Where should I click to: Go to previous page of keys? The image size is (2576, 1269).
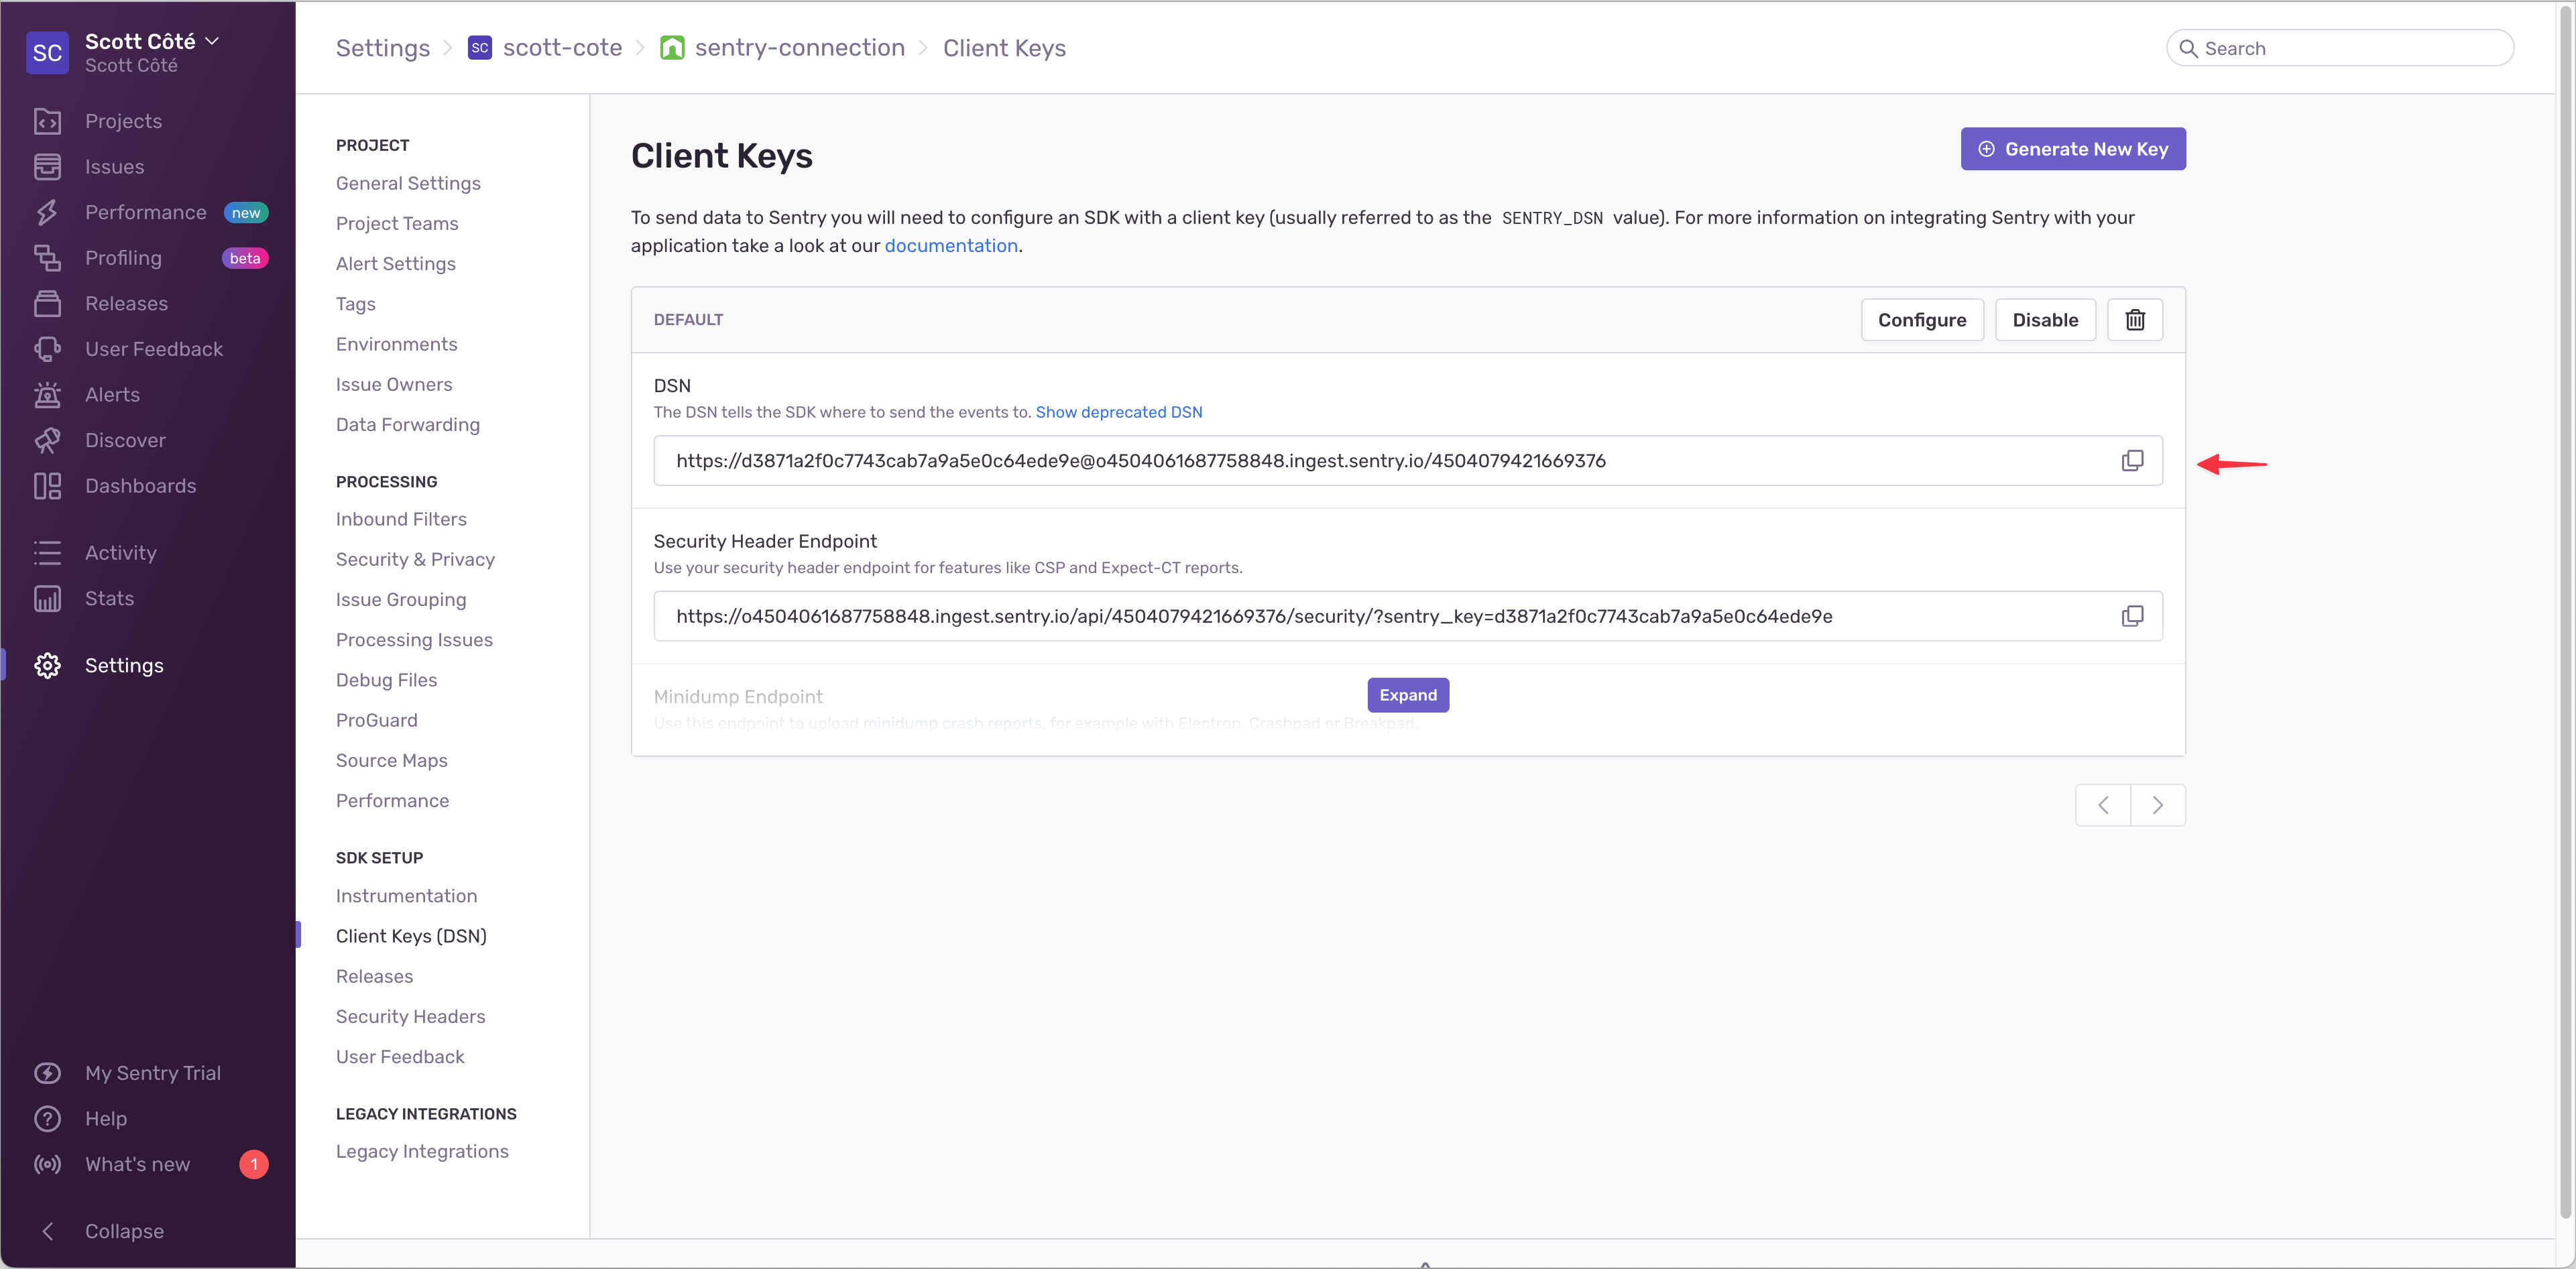pos(2103,805)
